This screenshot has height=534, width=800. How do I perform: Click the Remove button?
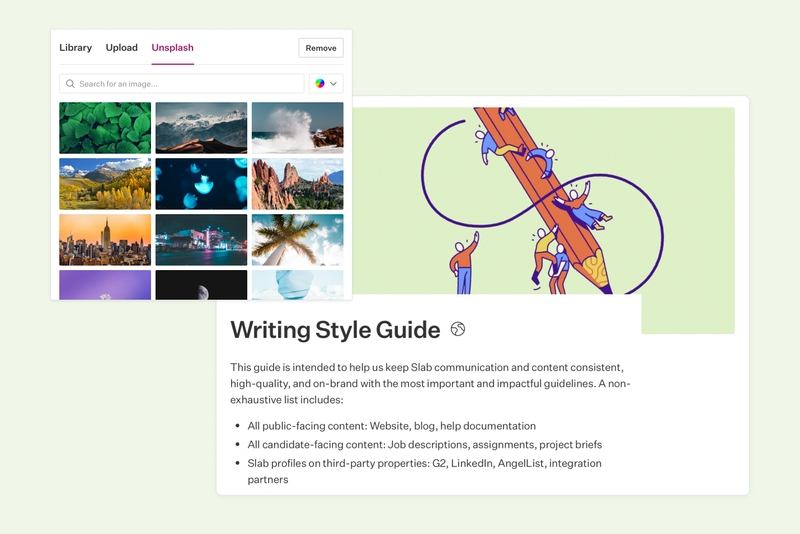tap(321, 48)
